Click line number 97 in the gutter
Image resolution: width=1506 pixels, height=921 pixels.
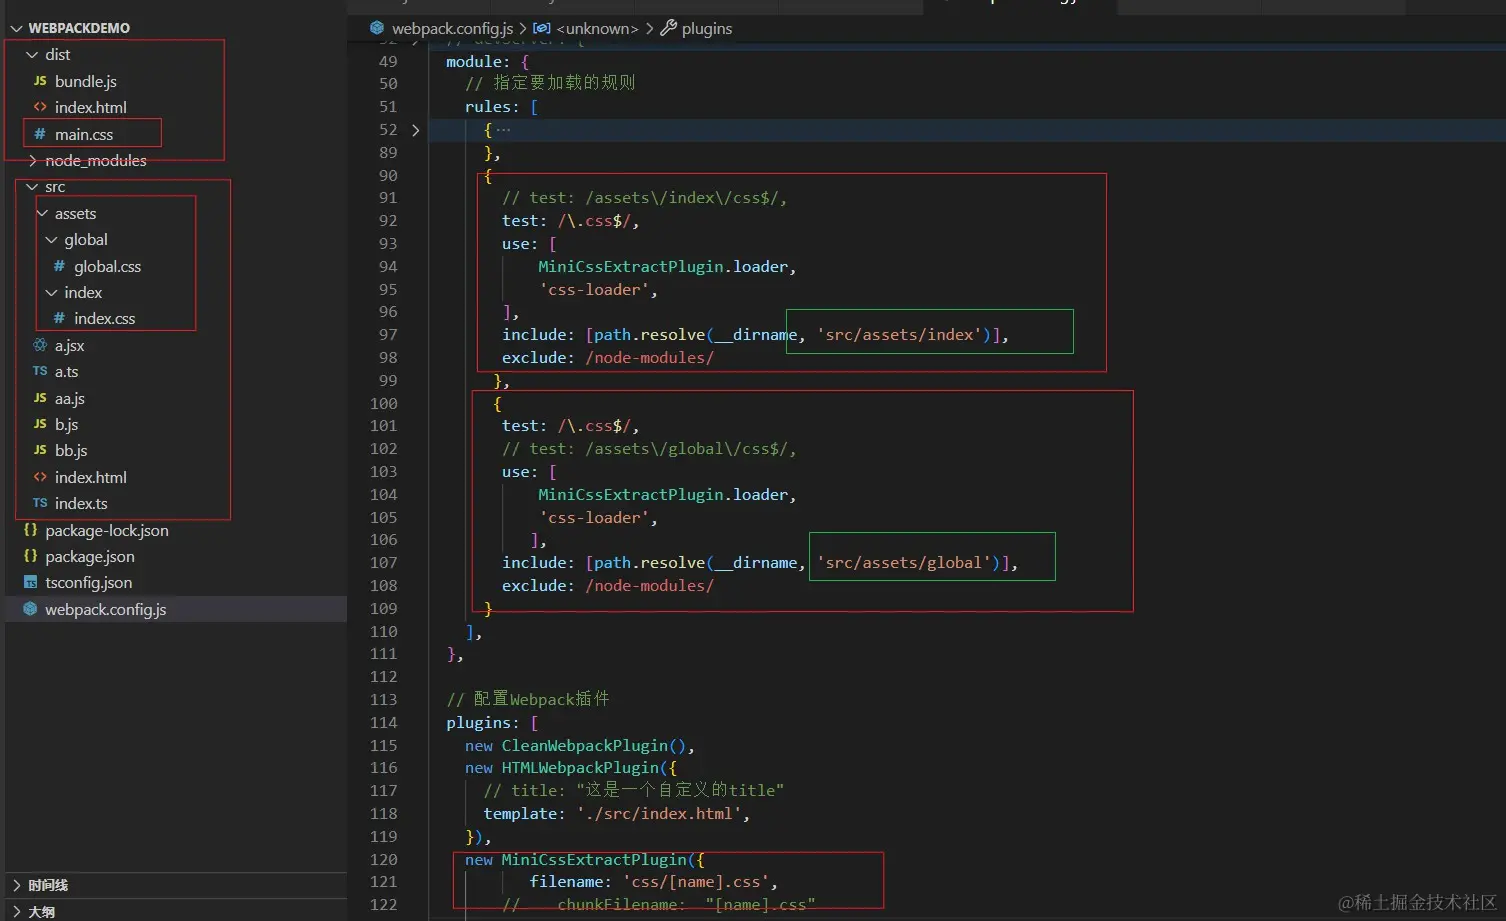coord(387,335)
